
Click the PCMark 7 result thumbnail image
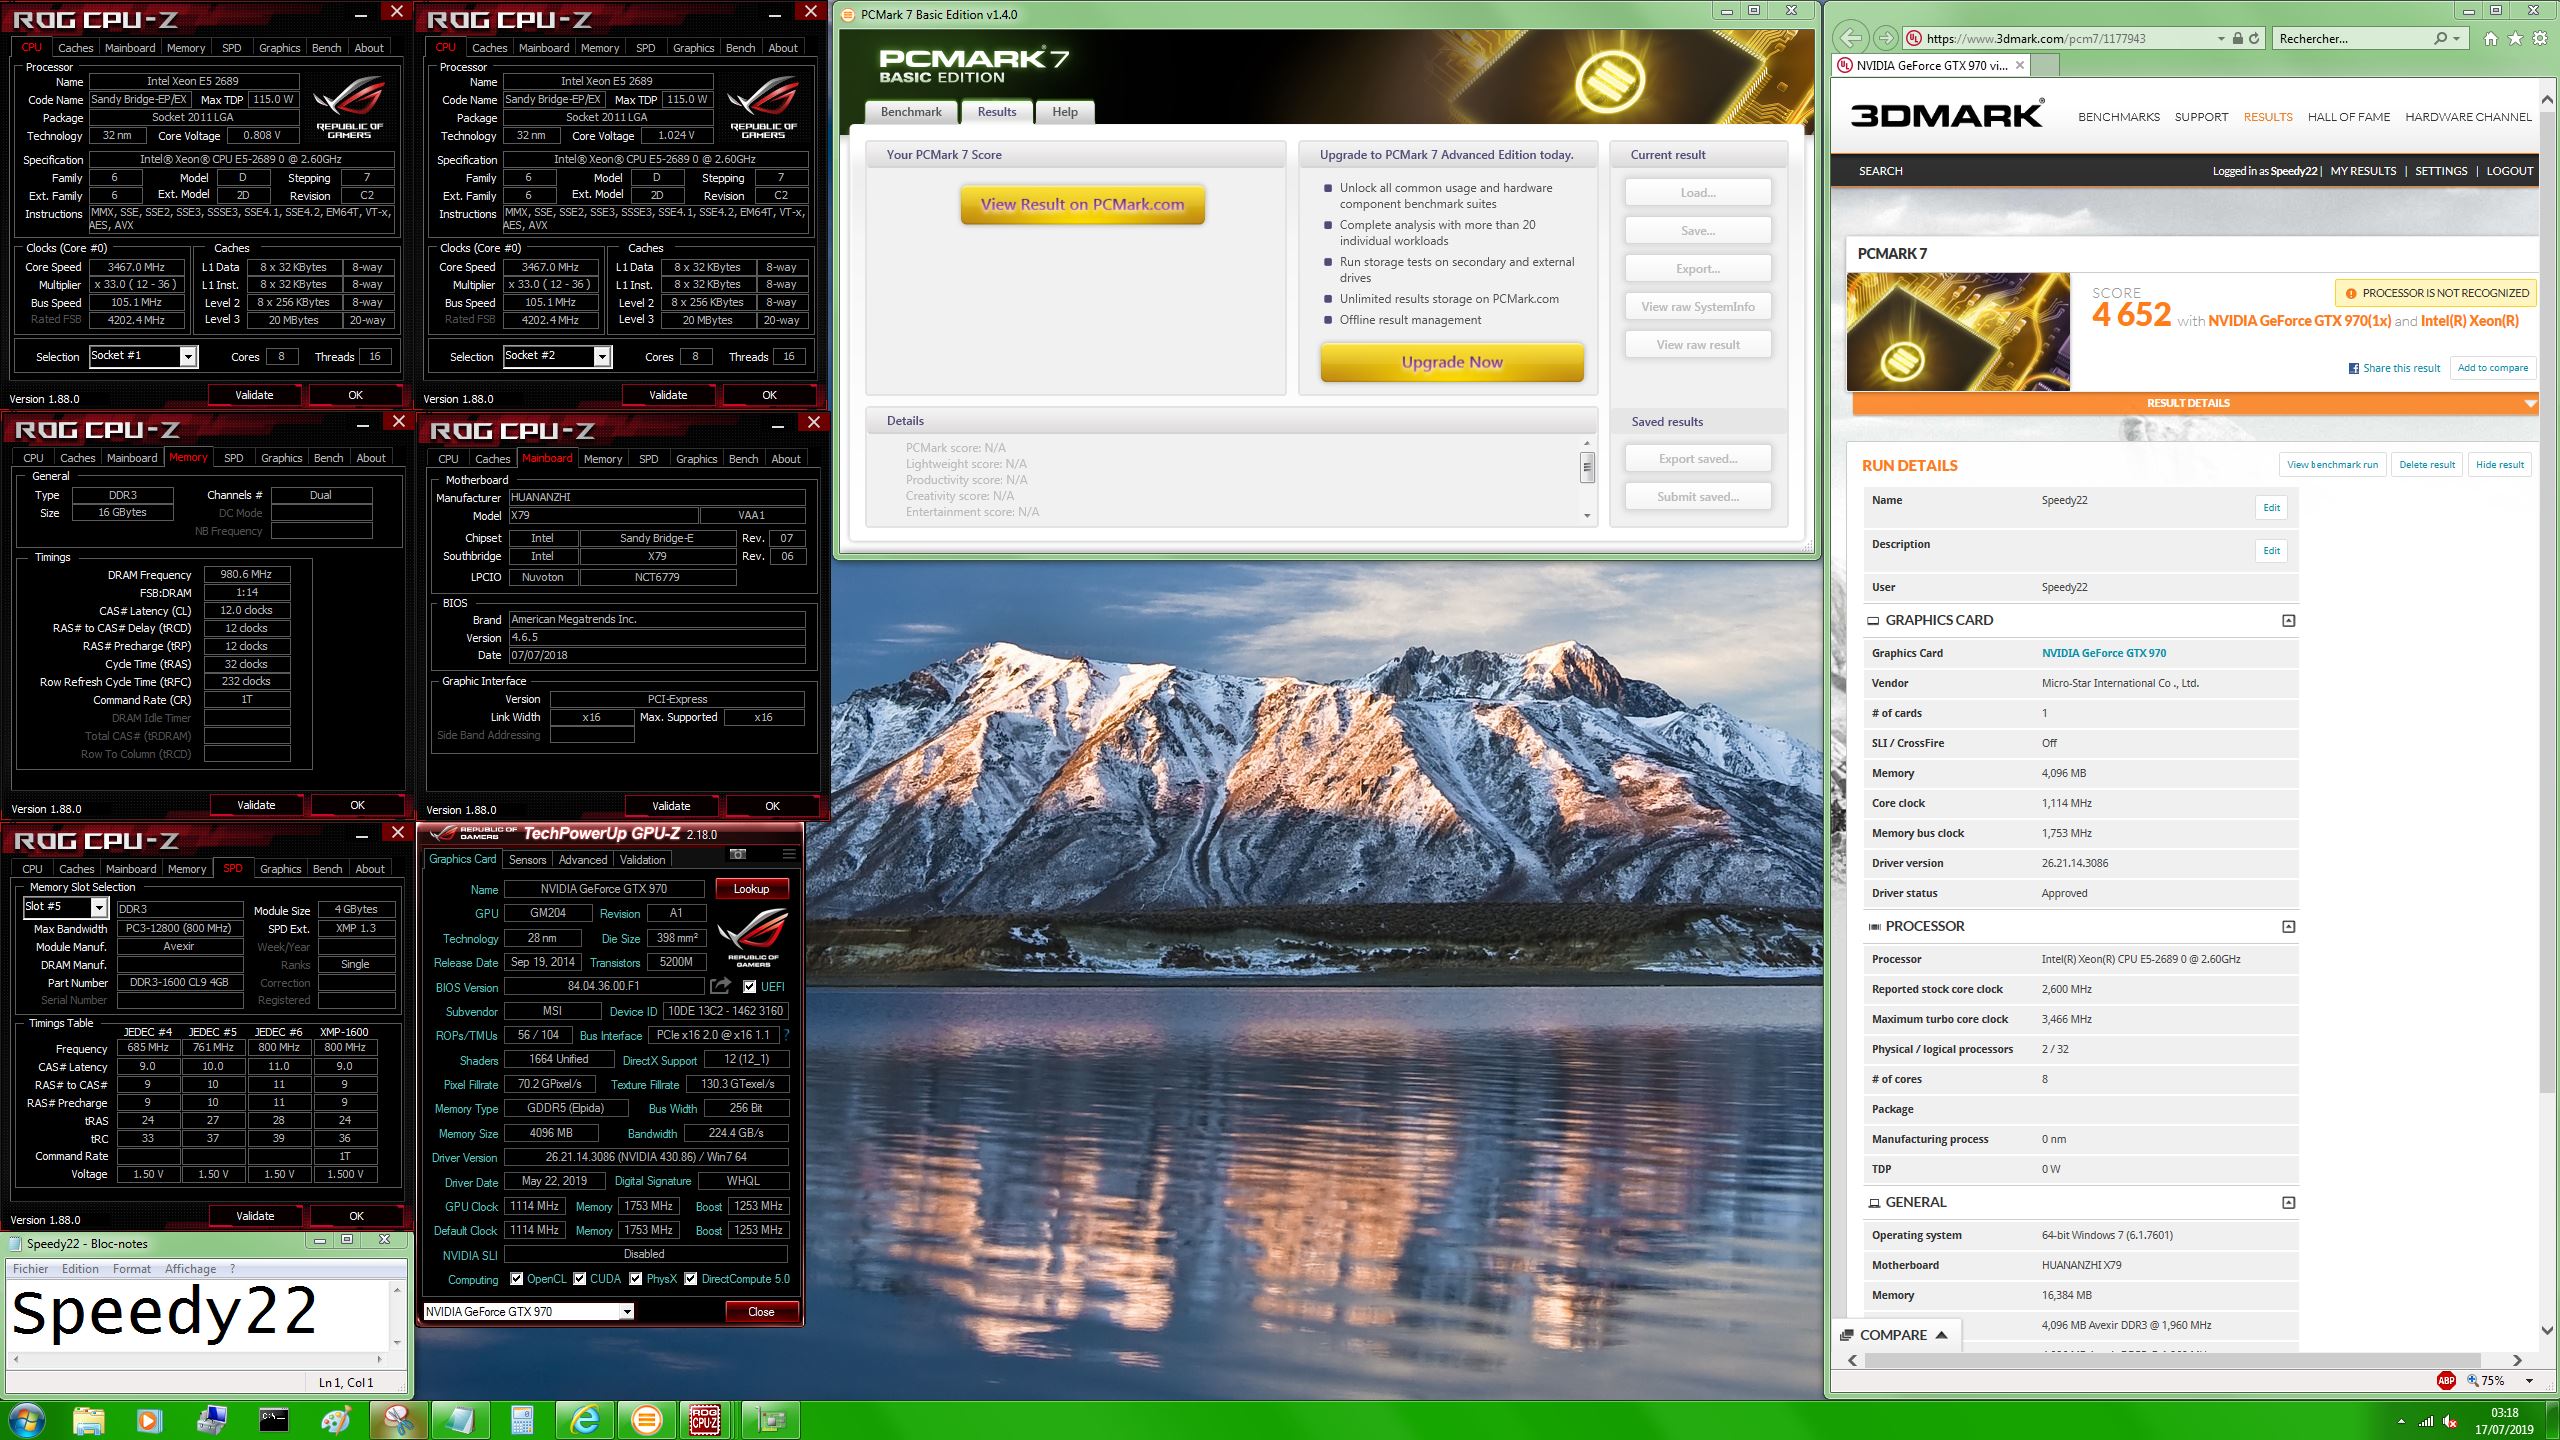(x=1958, y=331)
